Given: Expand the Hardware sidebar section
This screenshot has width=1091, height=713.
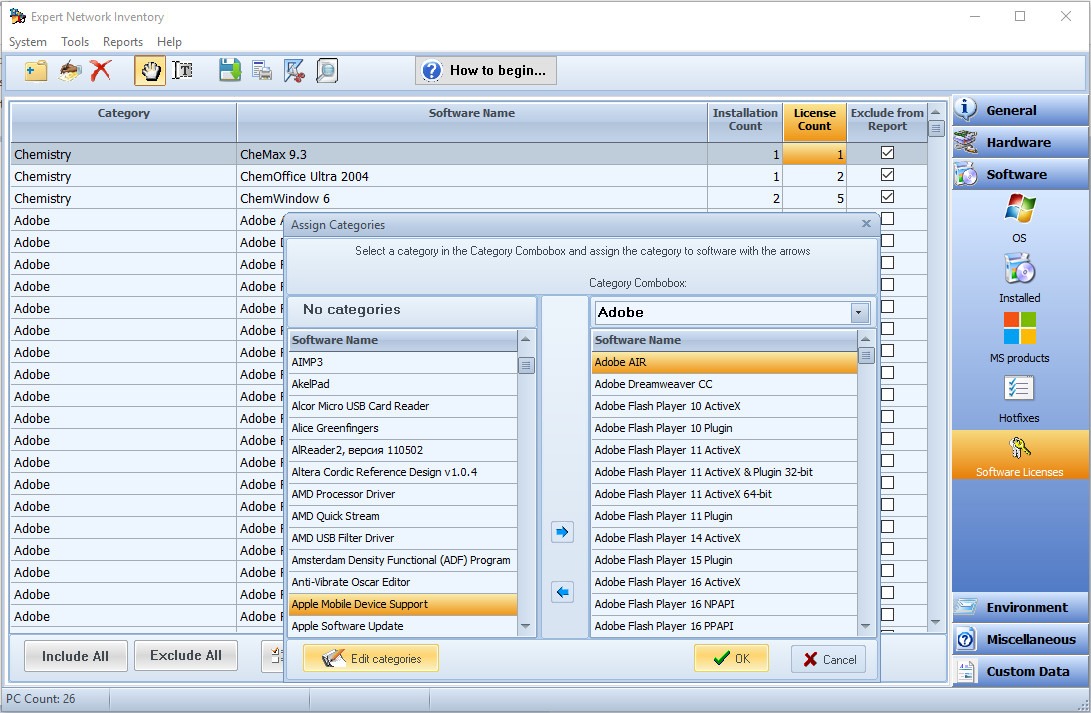Looking at the screenshot, I should (x=1019, y=143).
